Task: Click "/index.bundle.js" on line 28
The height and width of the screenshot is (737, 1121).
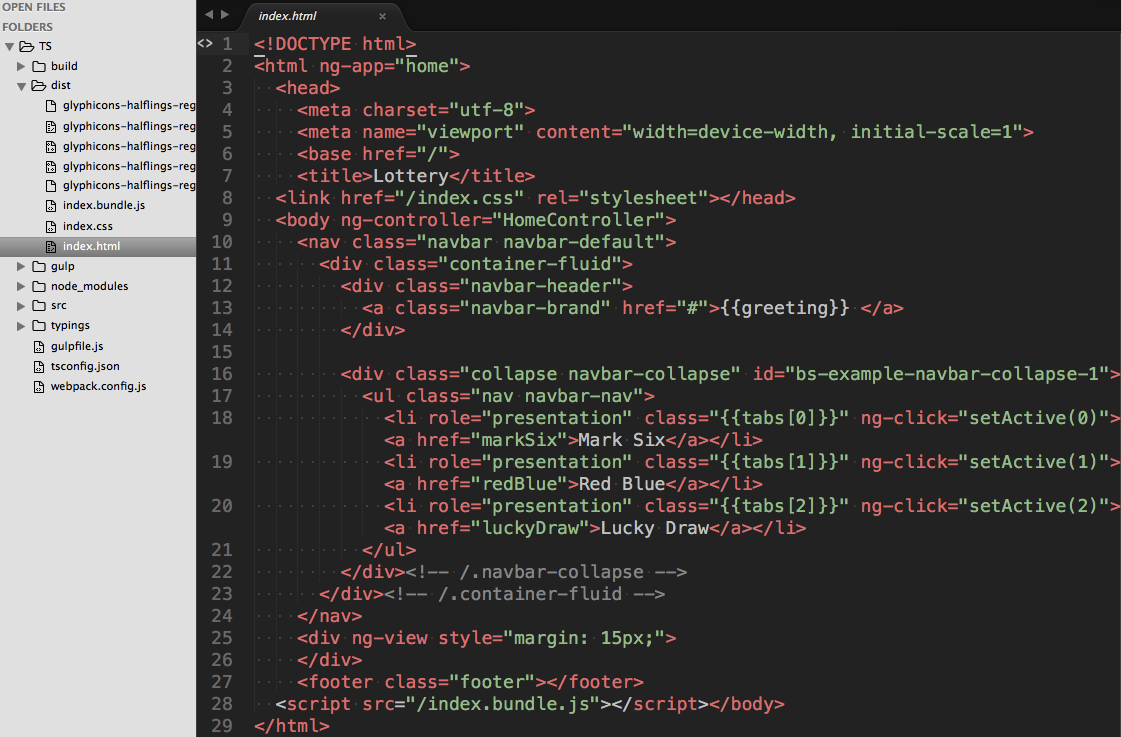Action: coord(503,704)
